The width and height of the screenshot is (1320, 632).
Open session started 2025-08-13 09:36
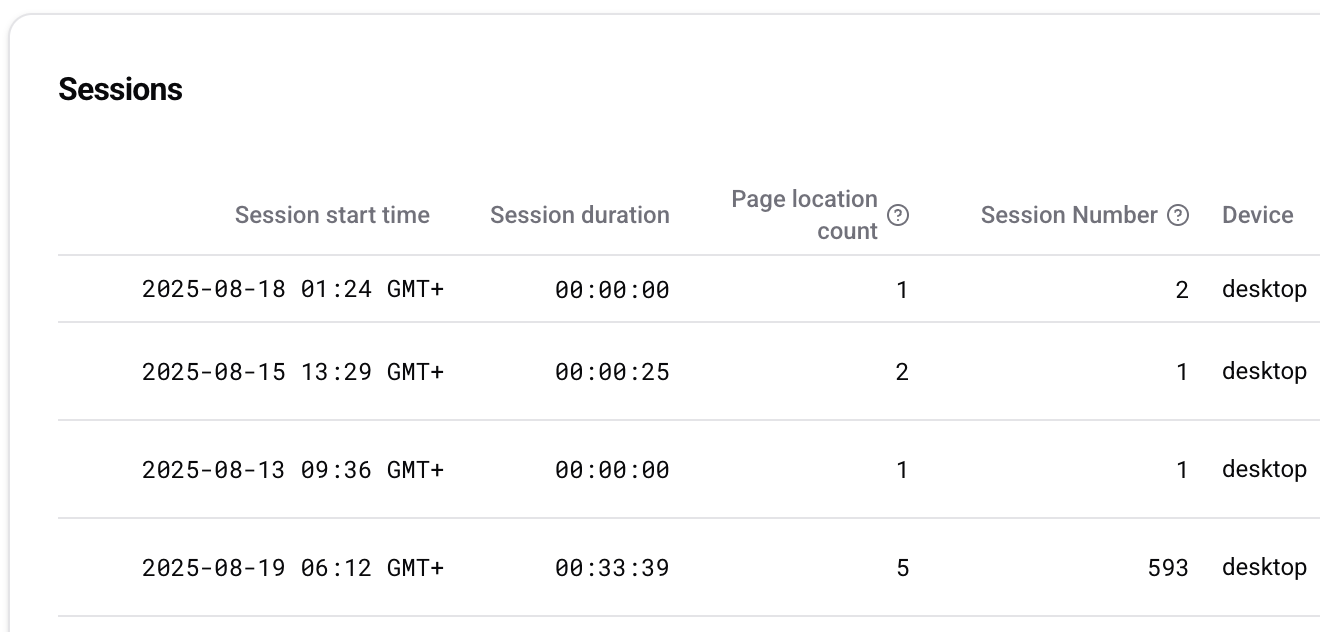click(x=292, y=470)
